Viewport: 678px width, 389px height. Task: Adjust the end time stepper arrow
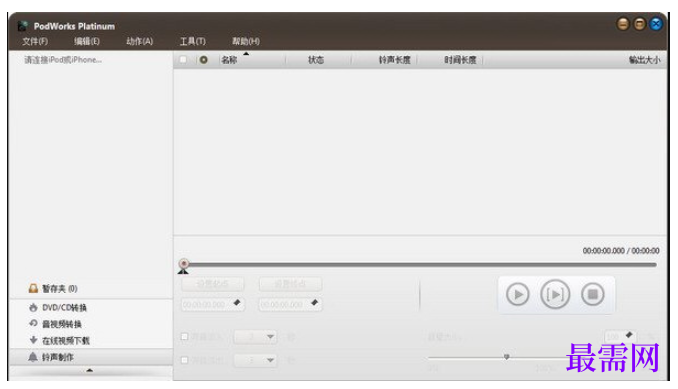315,303
